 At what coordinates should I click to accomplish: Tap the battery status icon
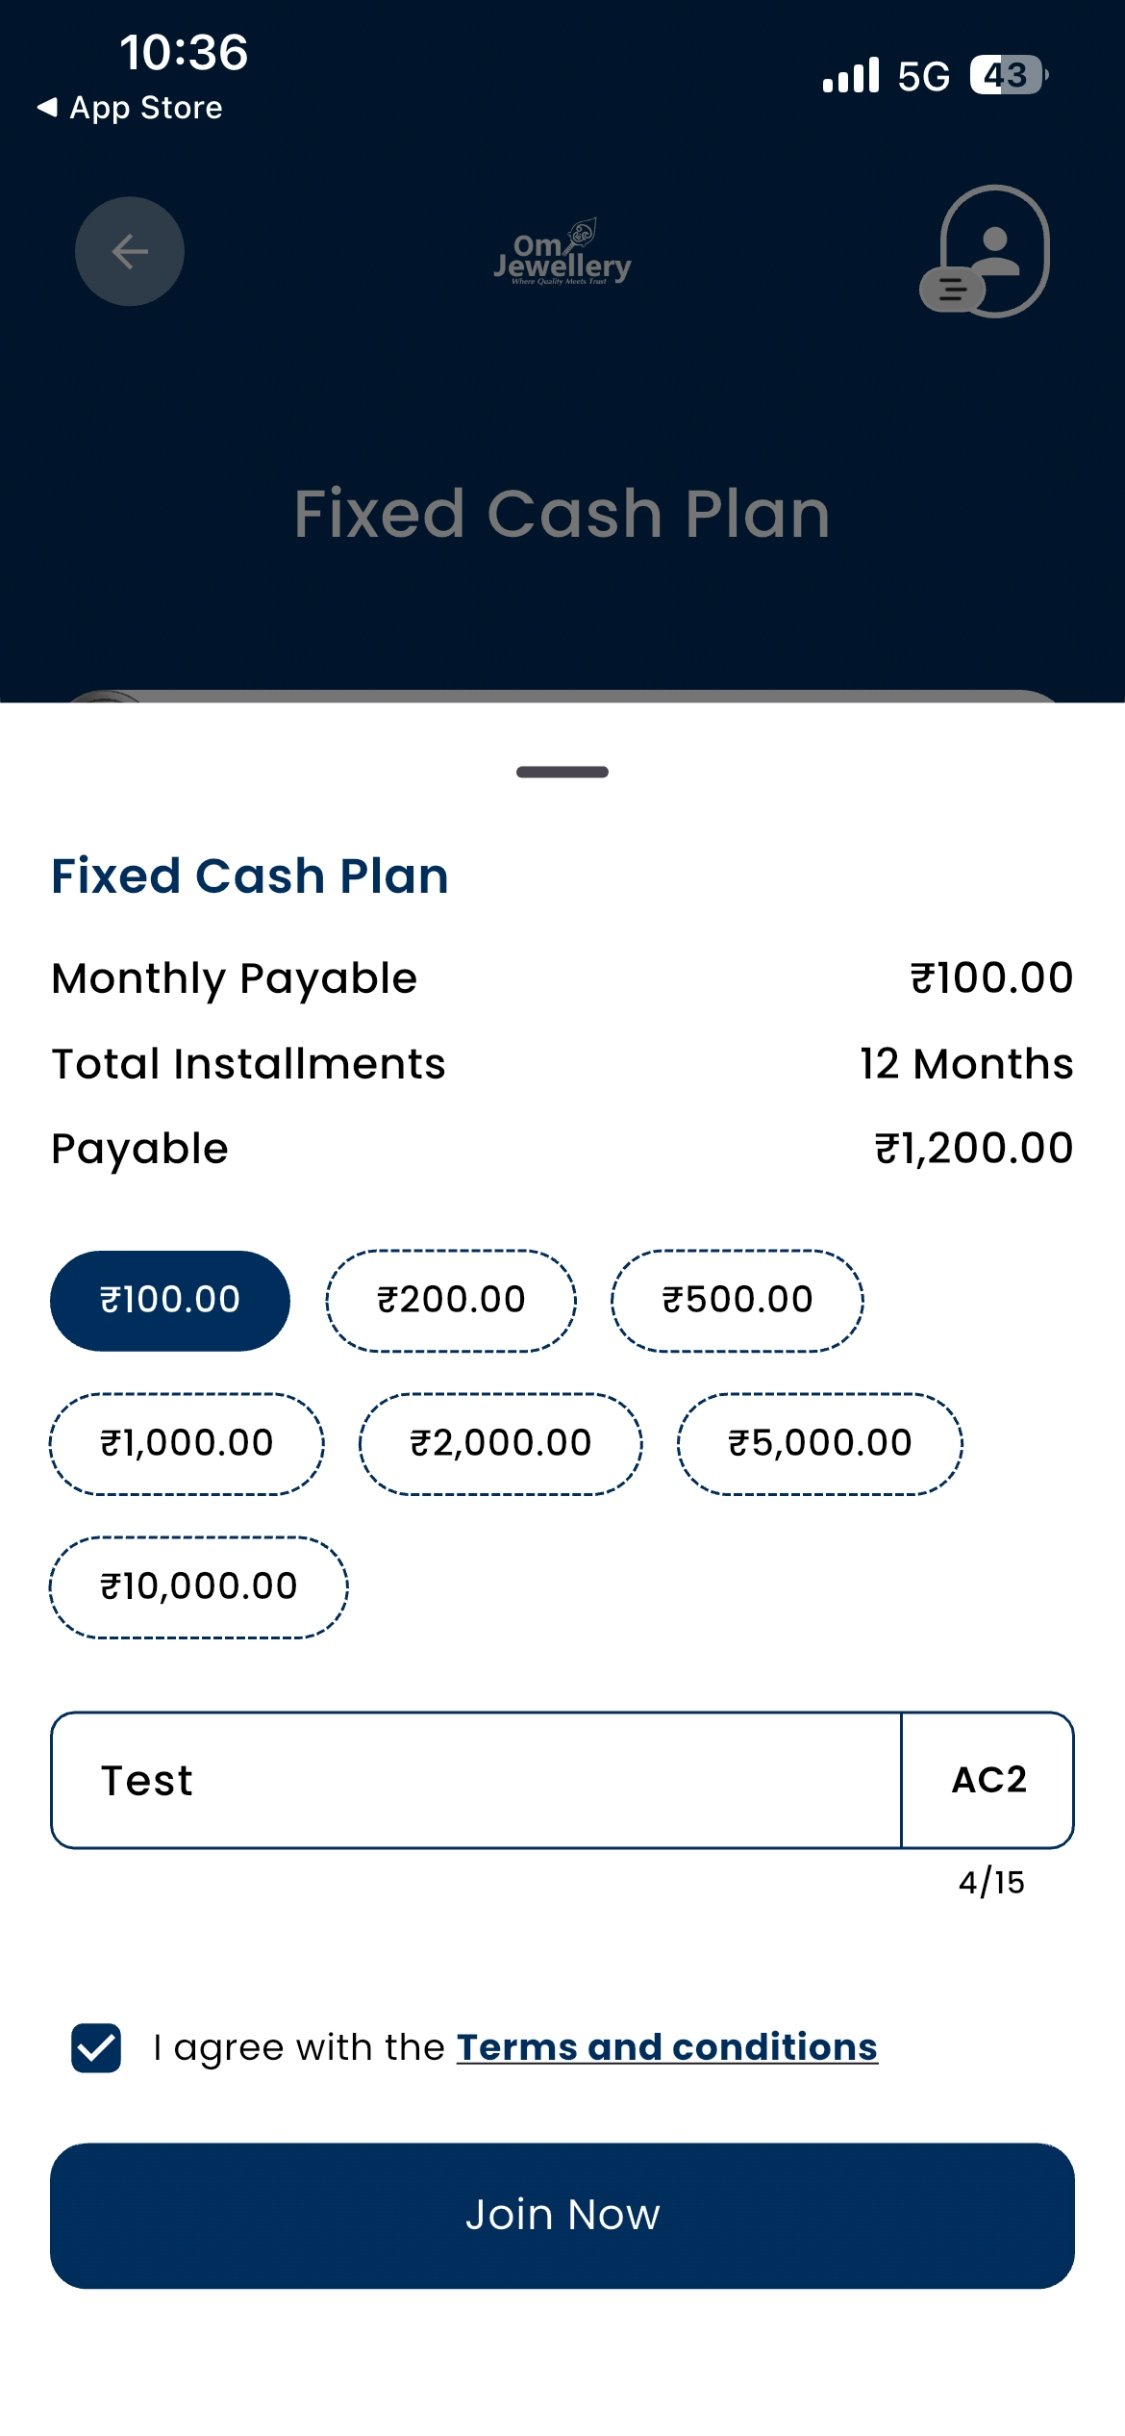pos(1009,75)
